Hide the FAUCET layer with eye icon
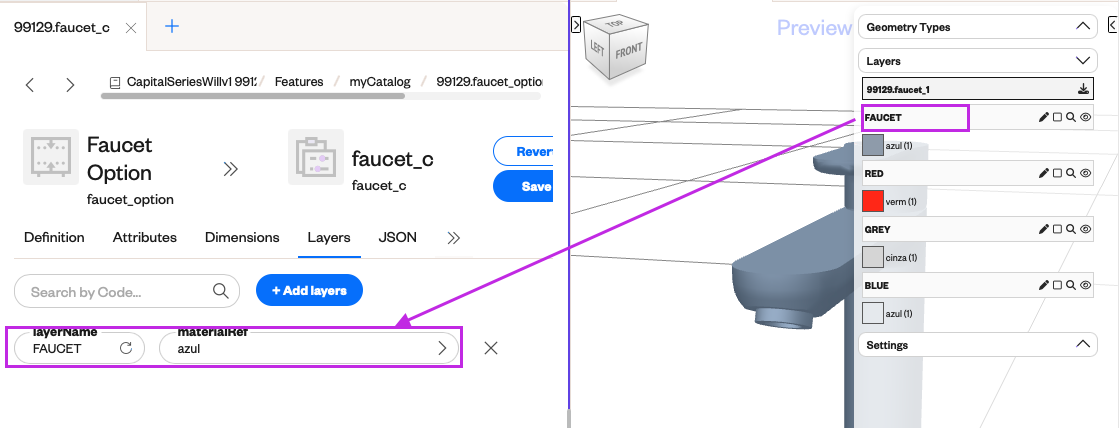 pos(1085,117)
